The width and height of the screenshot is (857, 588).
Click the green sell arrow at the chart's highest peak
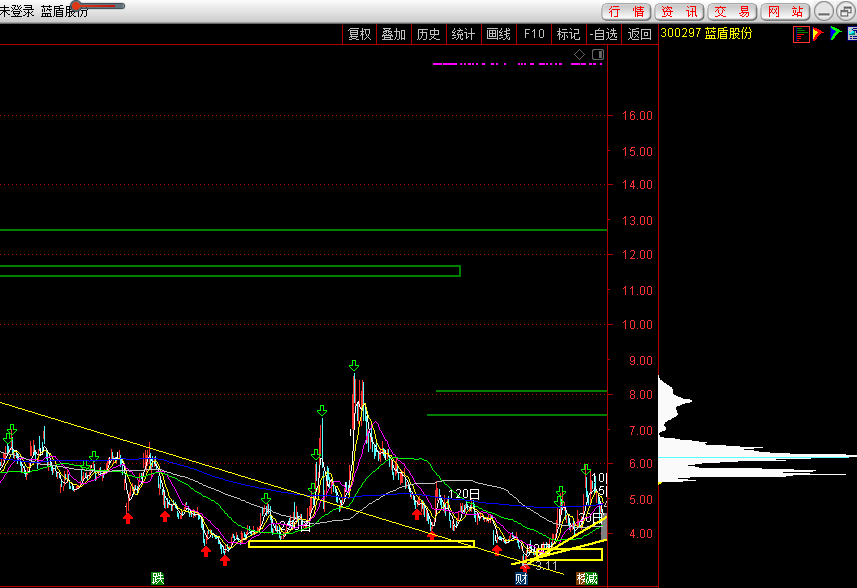354,366
